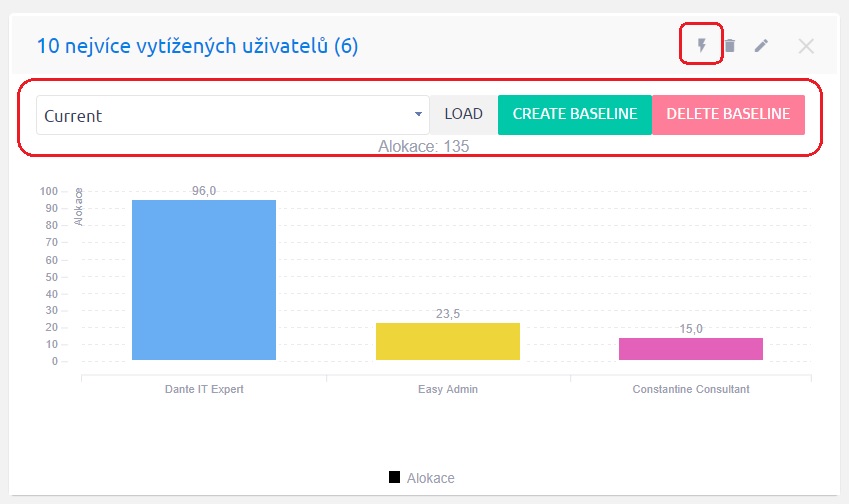Open the Current baseline dropdown
The width and height of the screenshot is (849, 504).
tap(232, 115)
